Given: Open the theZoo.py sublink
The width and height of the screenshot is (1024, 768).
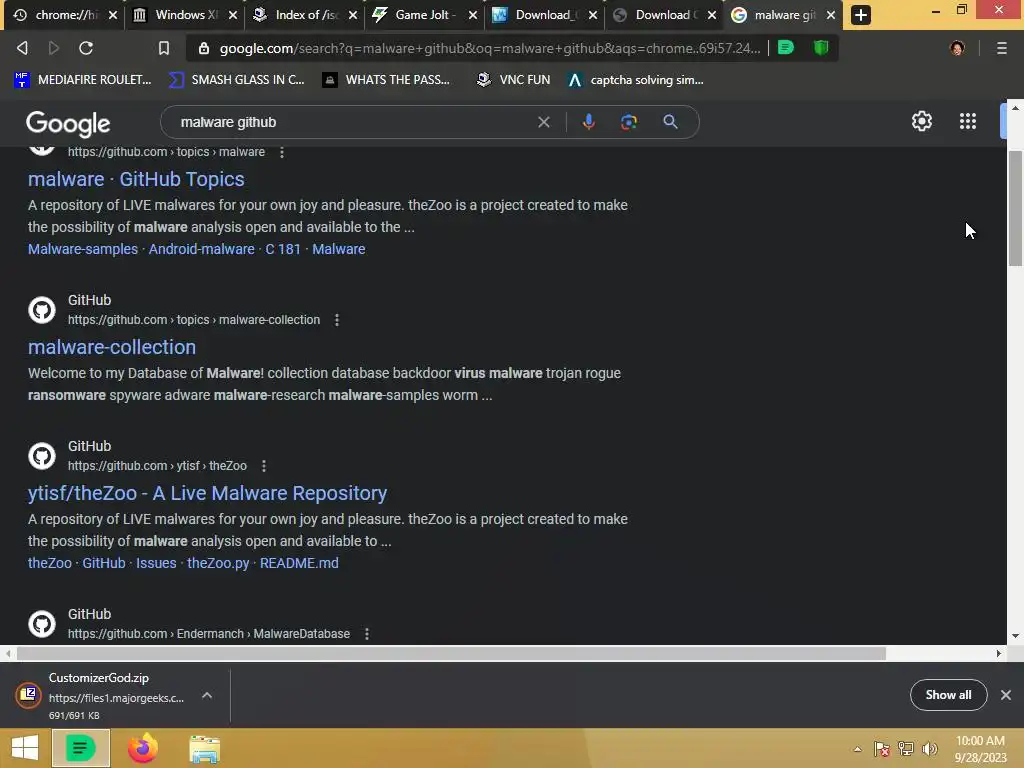Looking at the screenshot, I should tap(218, 563).
